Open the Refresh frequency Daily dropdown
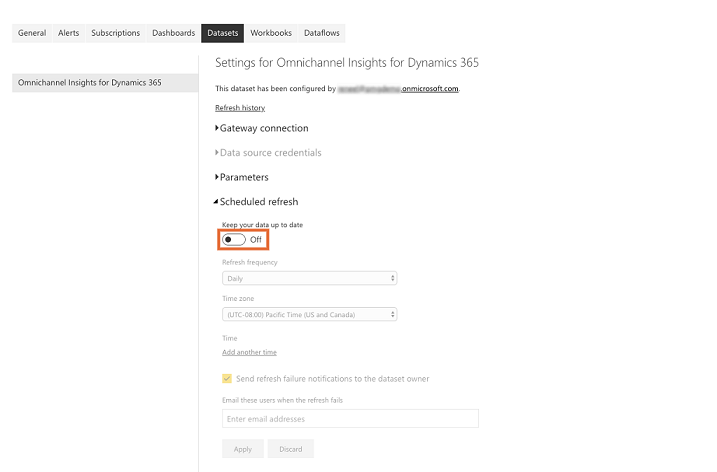 (x=310, y=278)
